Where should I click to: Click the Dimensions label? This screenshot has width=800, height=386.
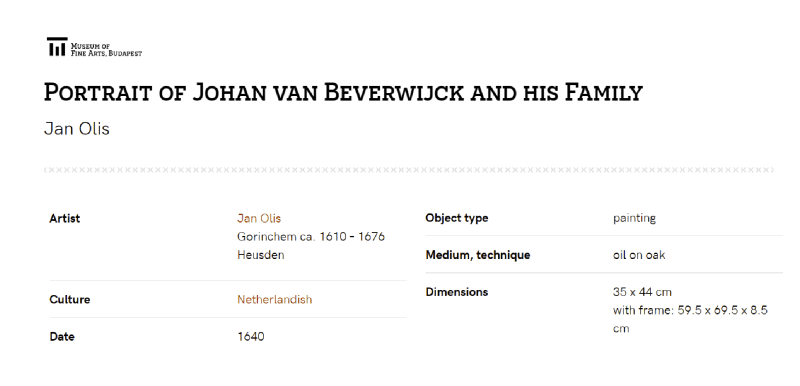457,292
